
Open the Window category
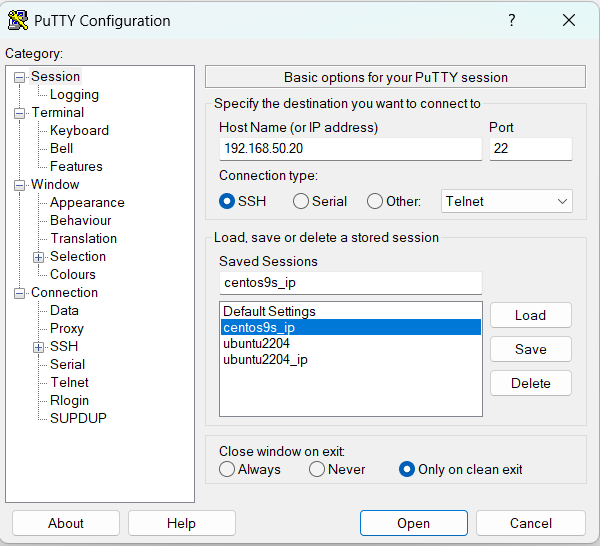click(55, 184)
